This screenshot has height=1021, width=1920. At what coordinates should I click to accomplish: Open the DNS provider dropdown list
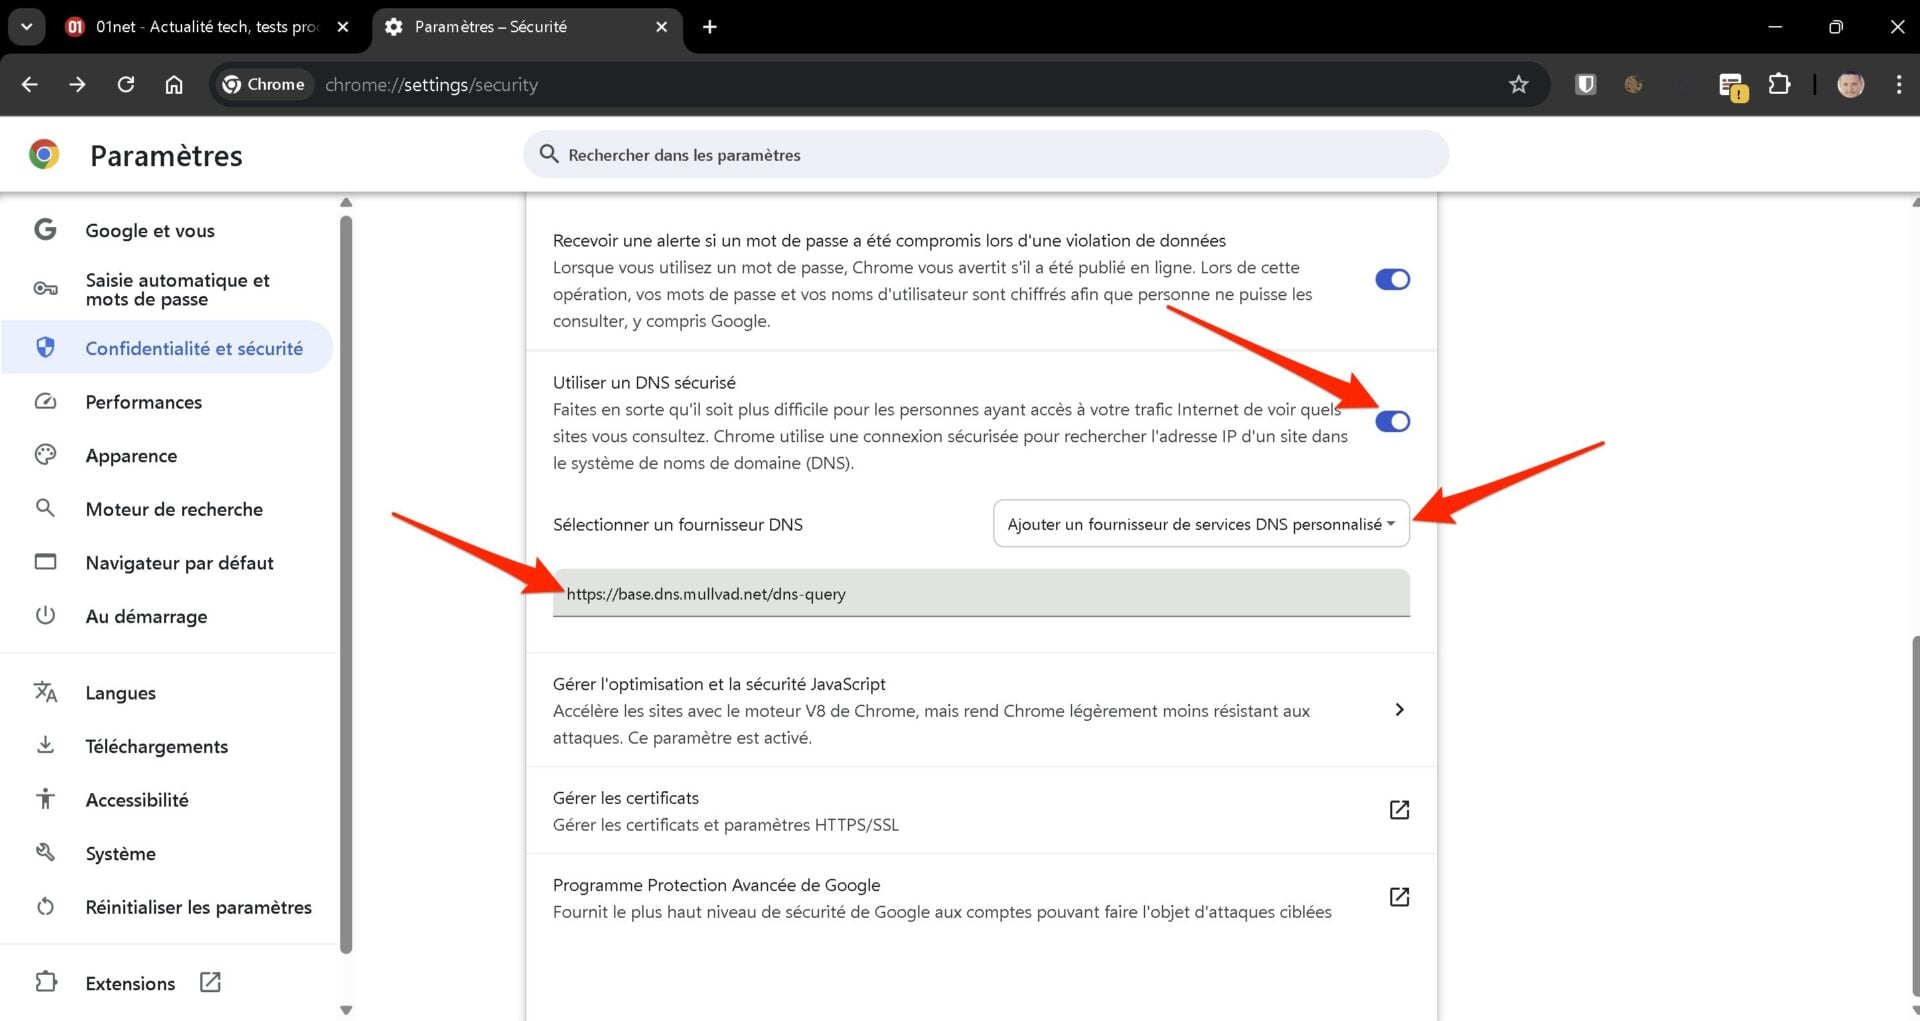point(1201,524)
